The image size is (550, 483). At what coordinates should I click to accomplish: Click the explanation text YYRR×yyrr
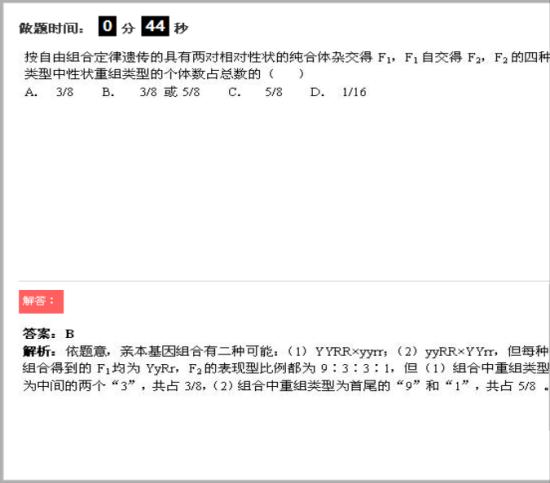point(351,351)
